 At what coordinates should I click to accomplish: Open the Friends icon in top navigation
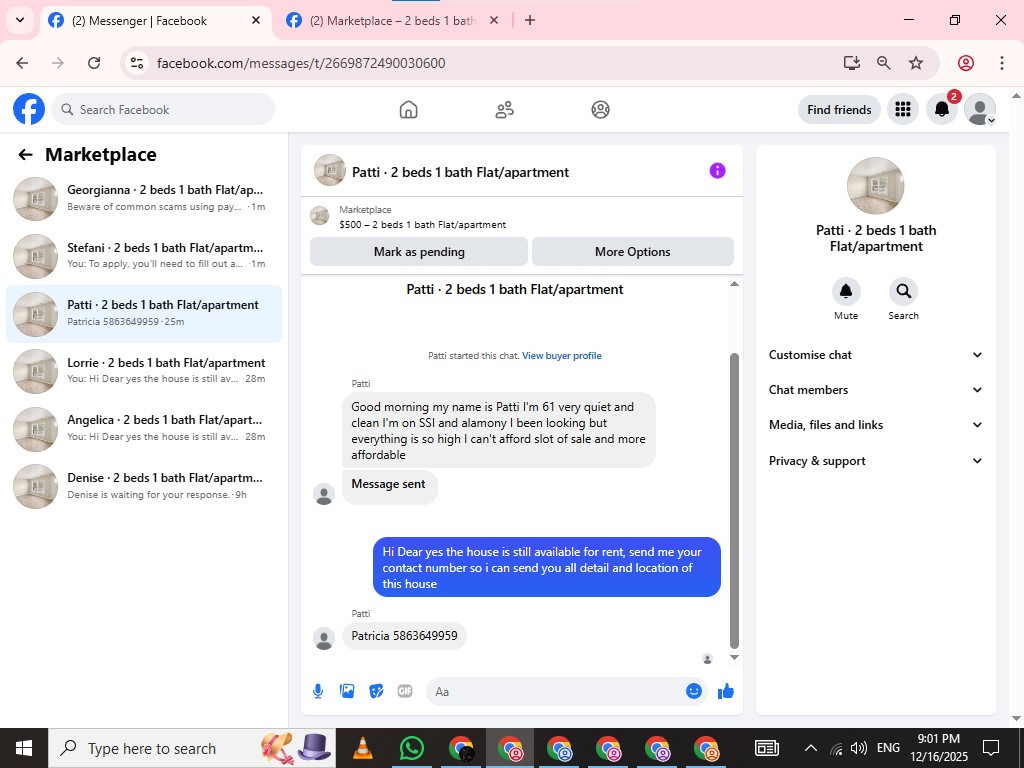pyautogui.click(x=504, y=110)
